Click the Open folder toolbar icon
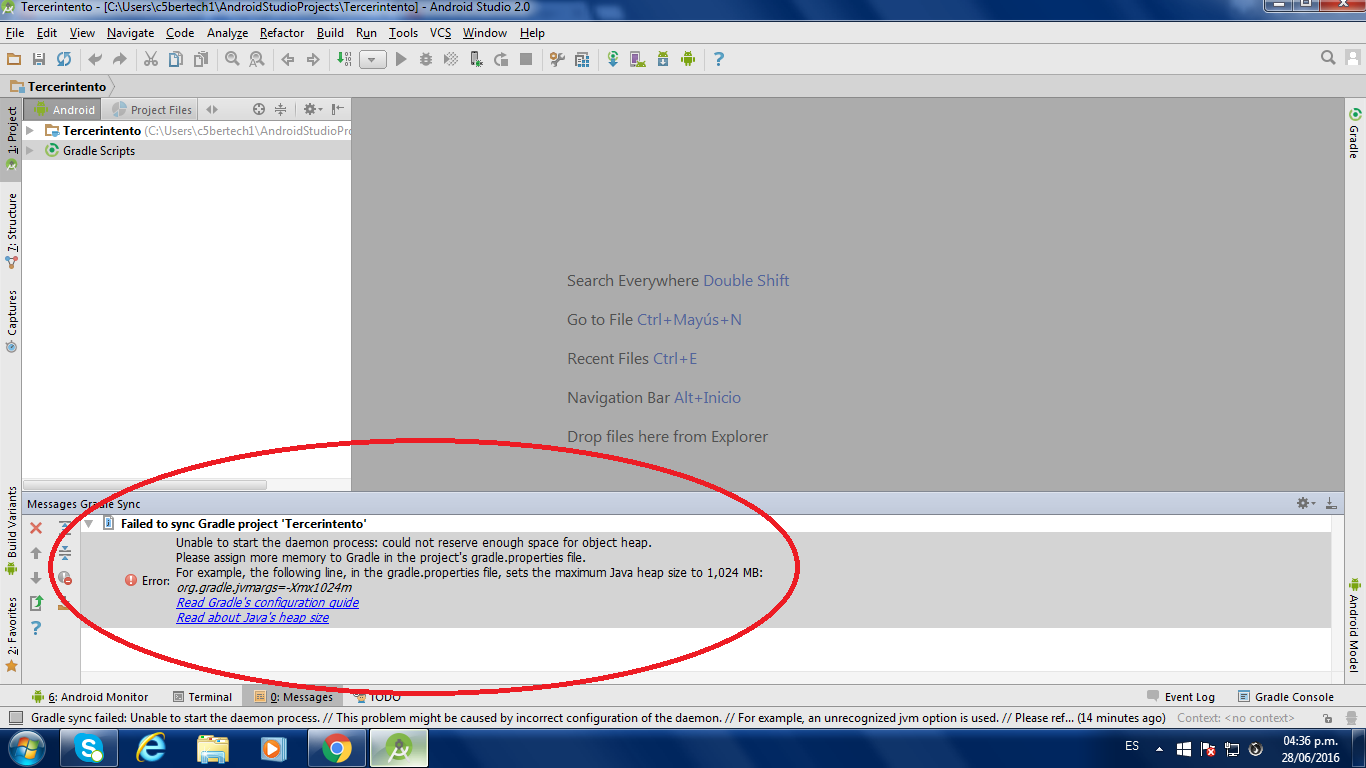 [x=14, y=60]
